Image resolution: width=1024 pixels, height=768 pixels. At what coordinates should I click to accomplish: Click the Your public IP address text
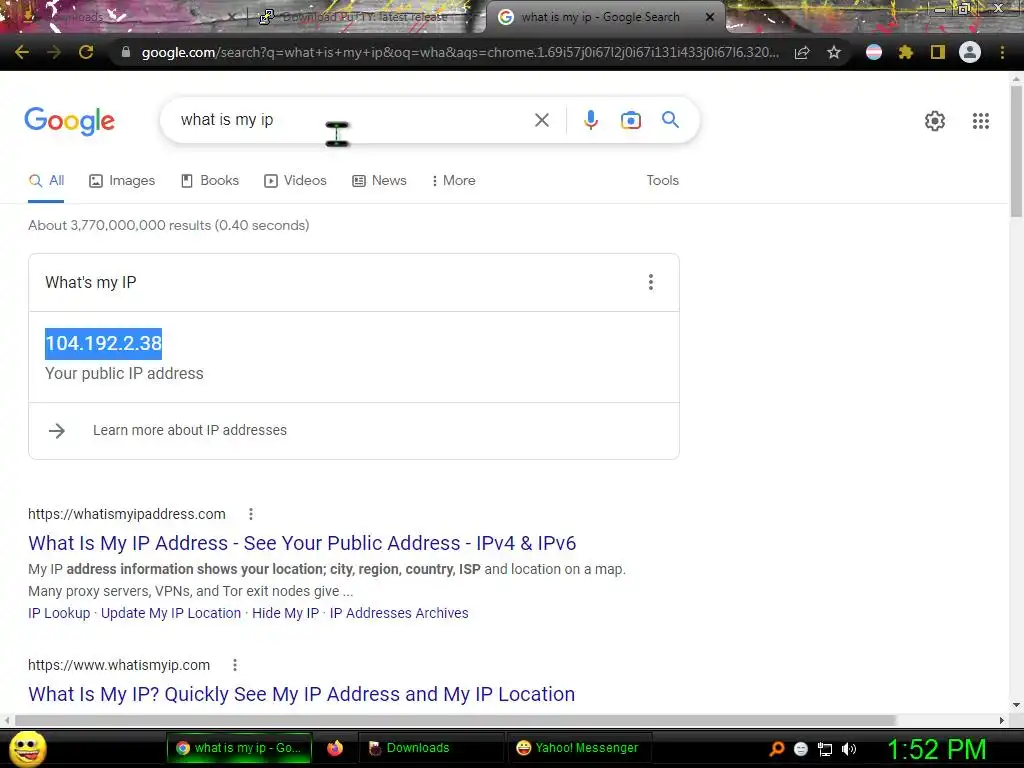(x=124, y=374)
